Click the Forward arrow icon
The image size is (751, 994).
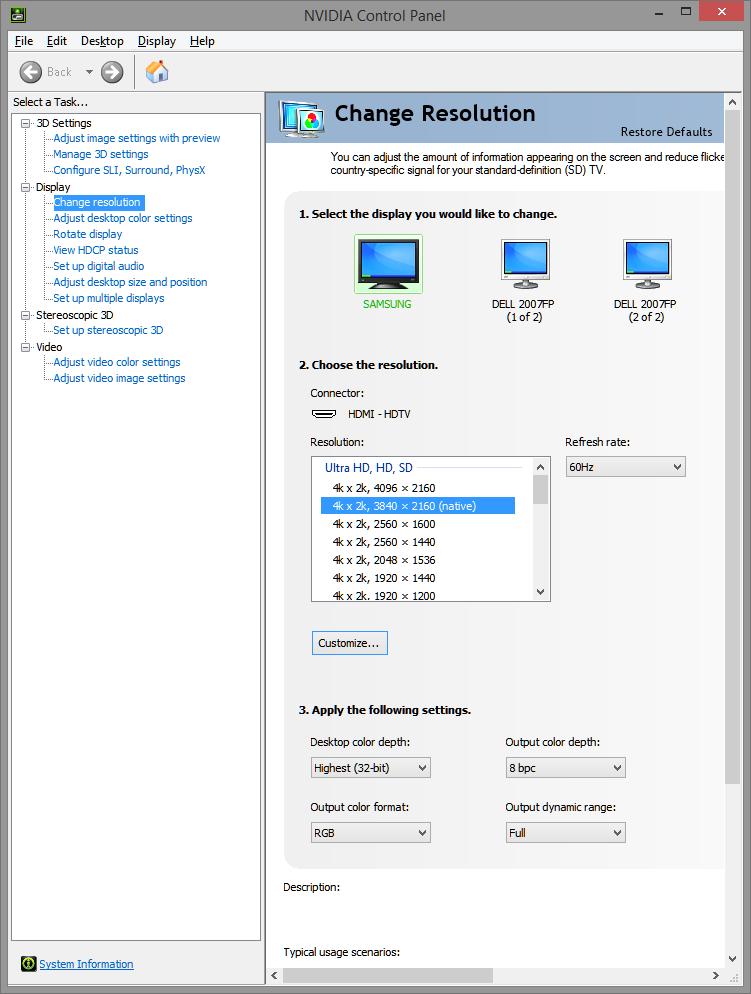[112, 72]
